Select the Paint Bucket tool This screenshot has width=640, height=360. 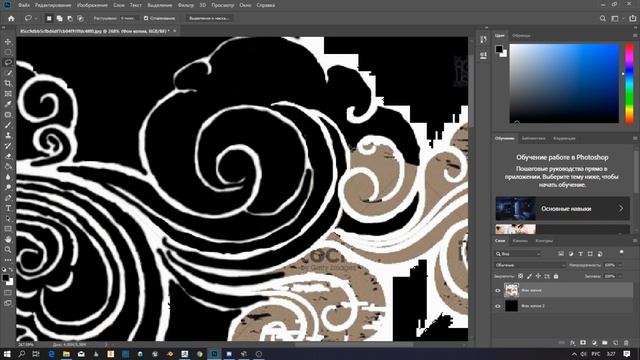(8, 167)
